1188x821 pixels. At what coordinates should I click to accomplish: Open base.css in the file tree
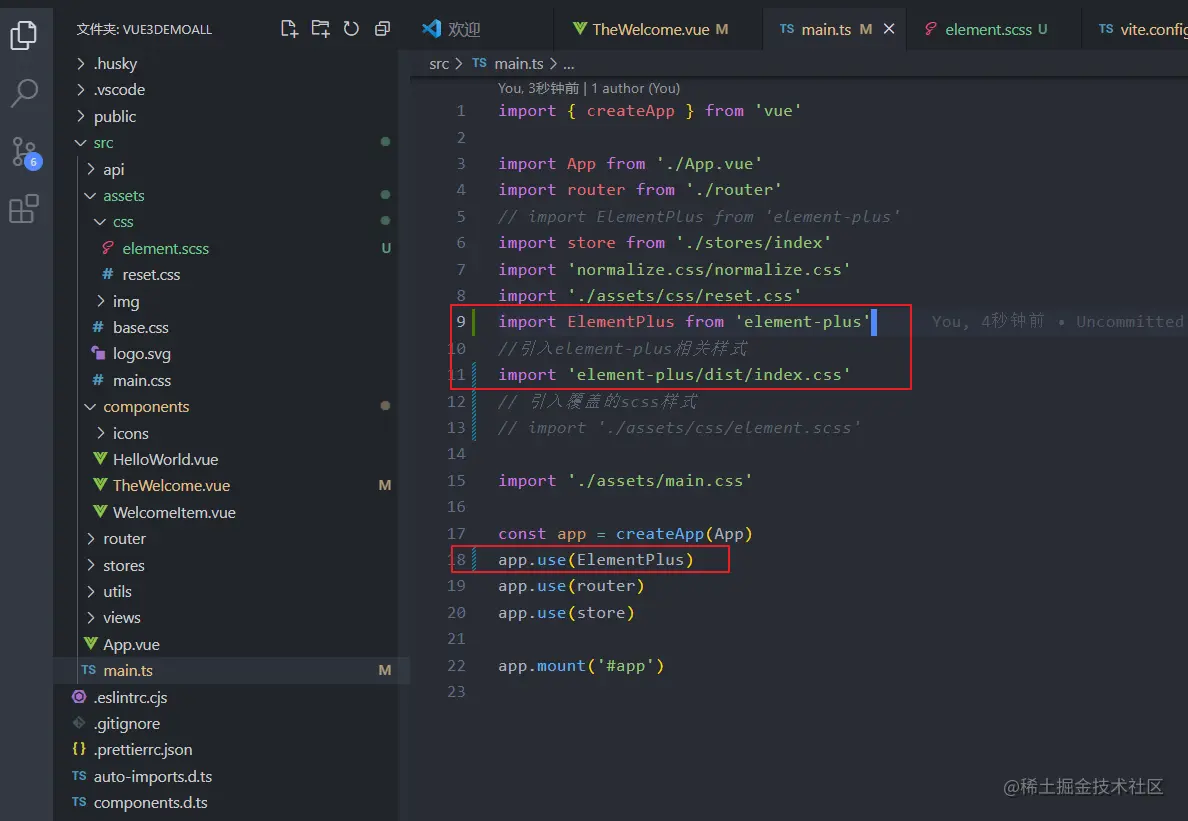pos(140,327)
